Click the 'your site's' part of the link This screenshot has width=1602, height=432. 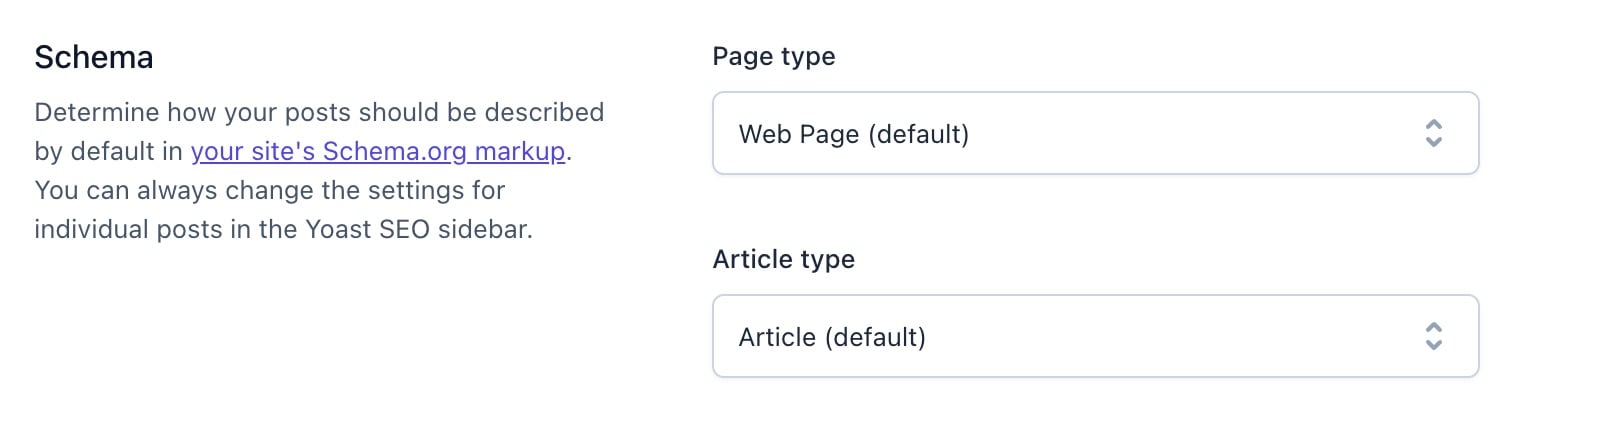(x=253, y=151)
